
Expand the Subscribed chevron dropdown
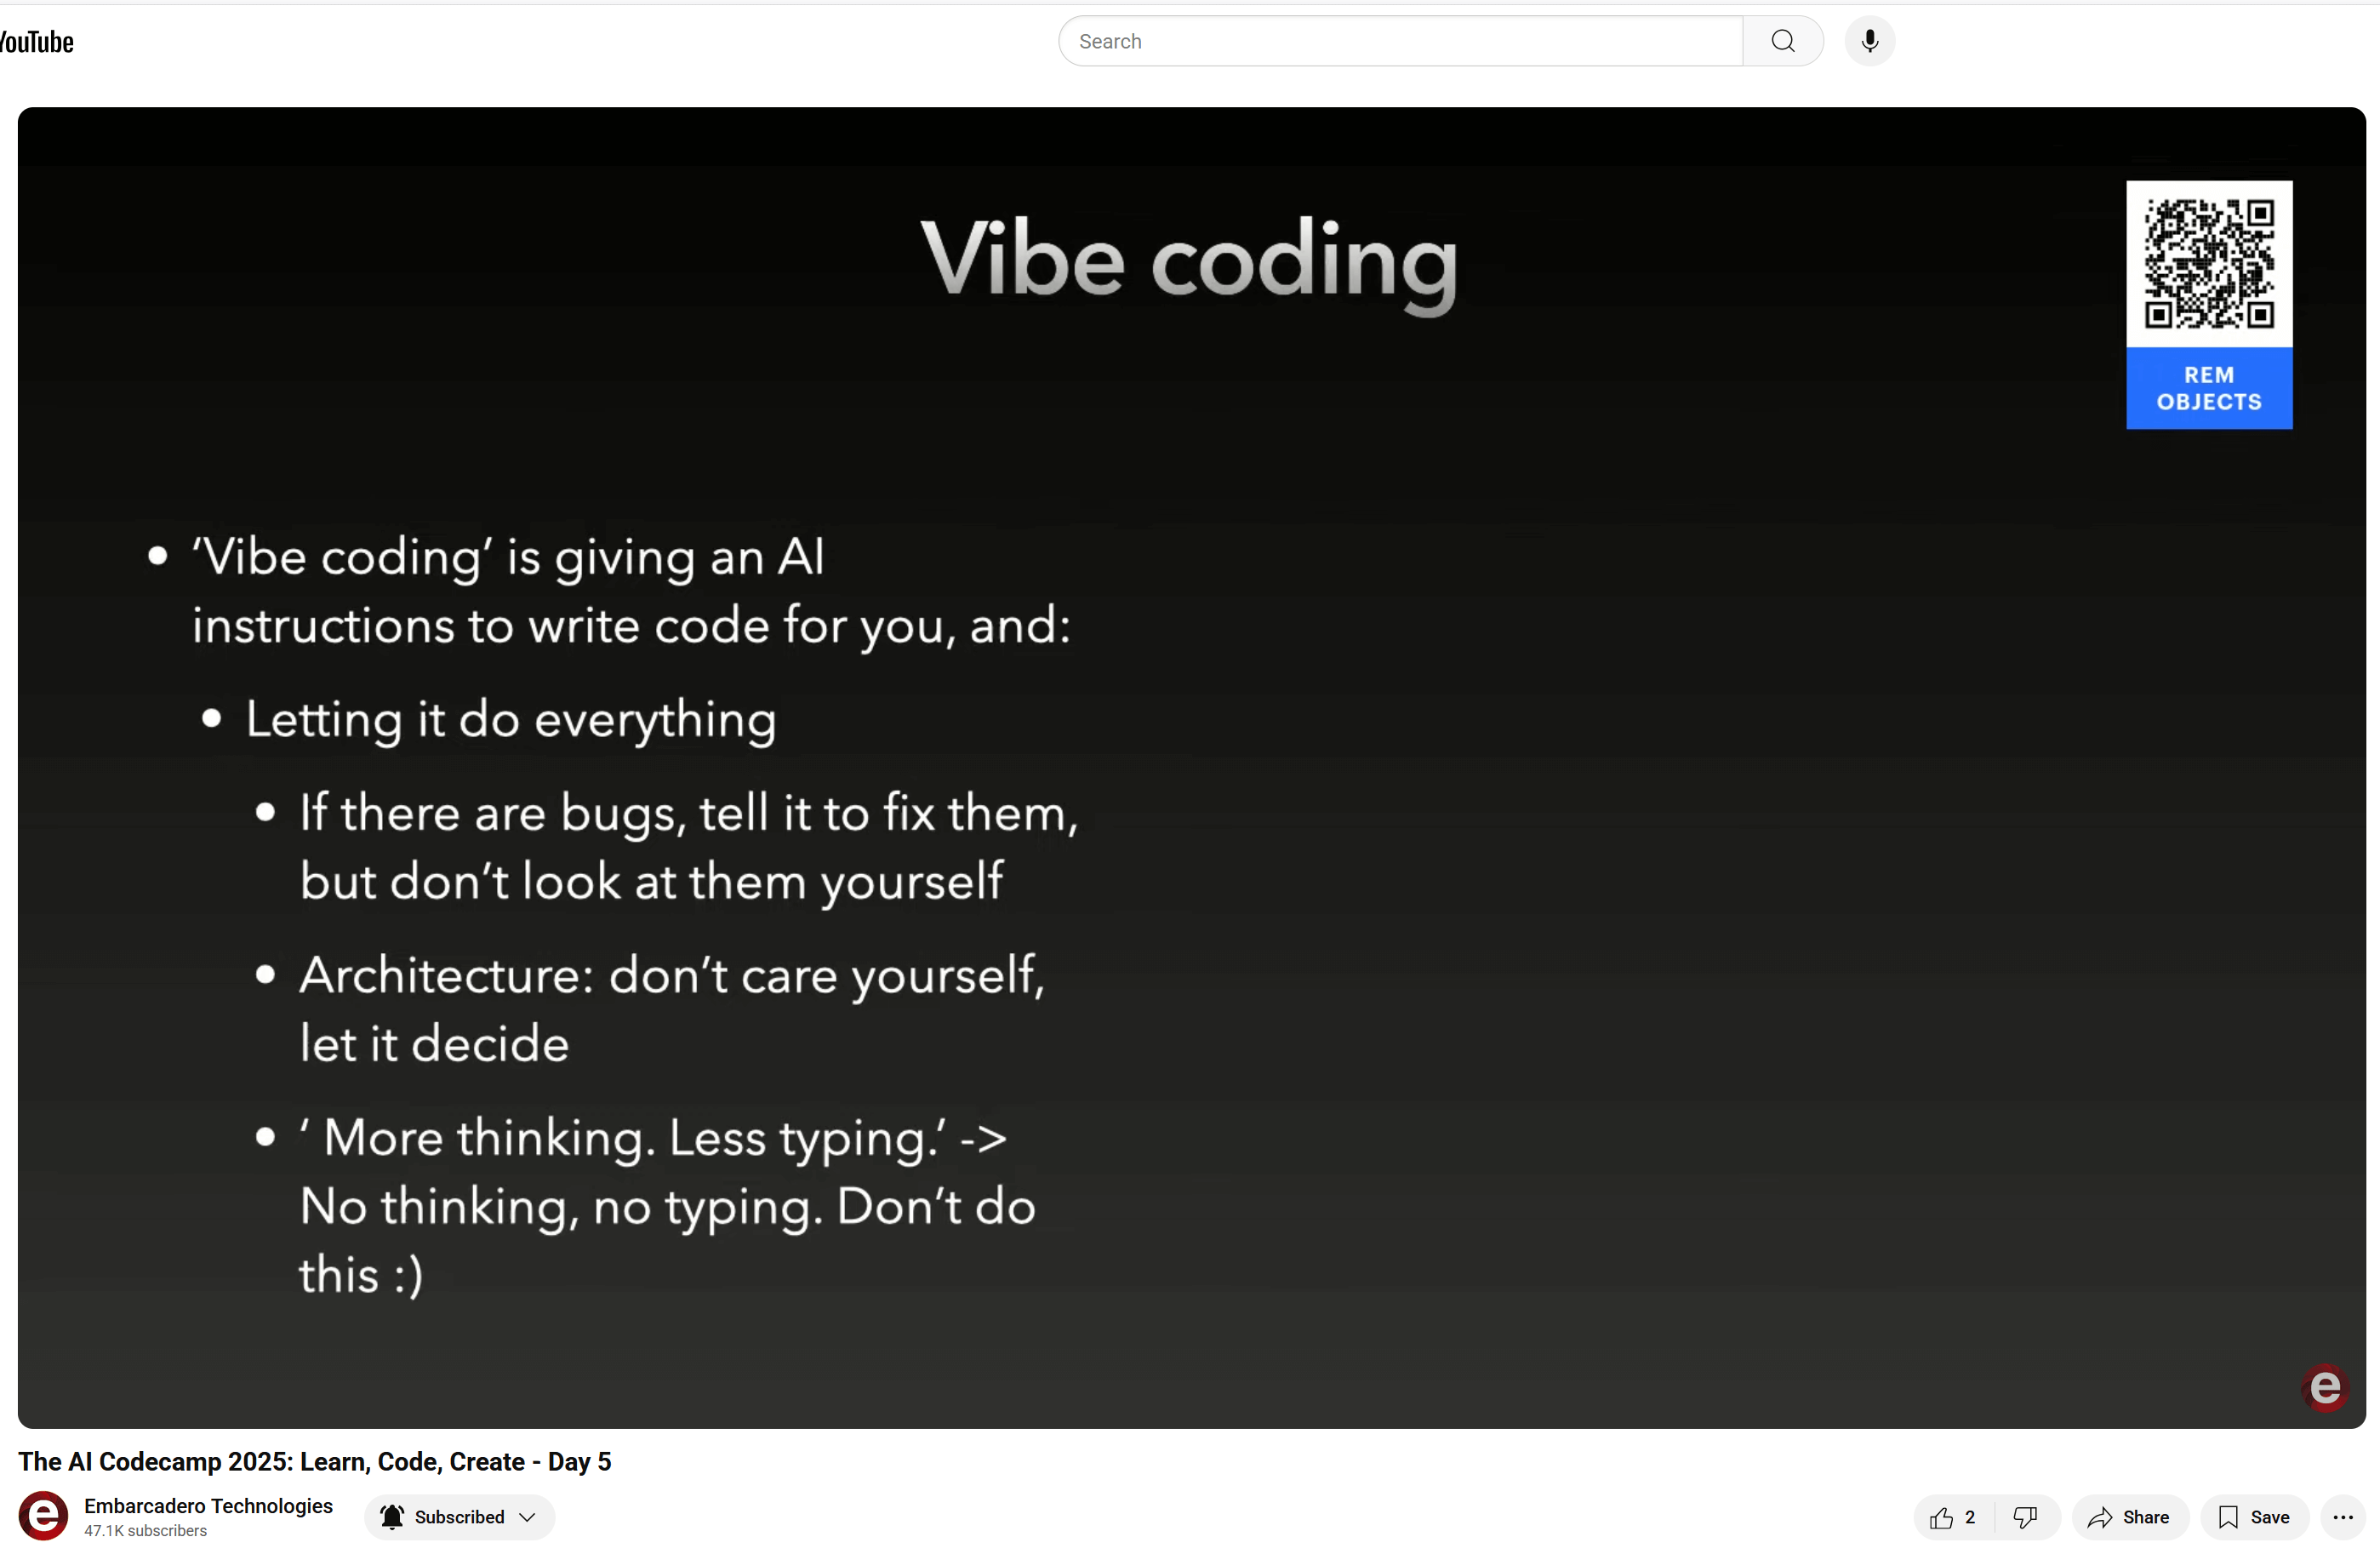click(528, 1517)
